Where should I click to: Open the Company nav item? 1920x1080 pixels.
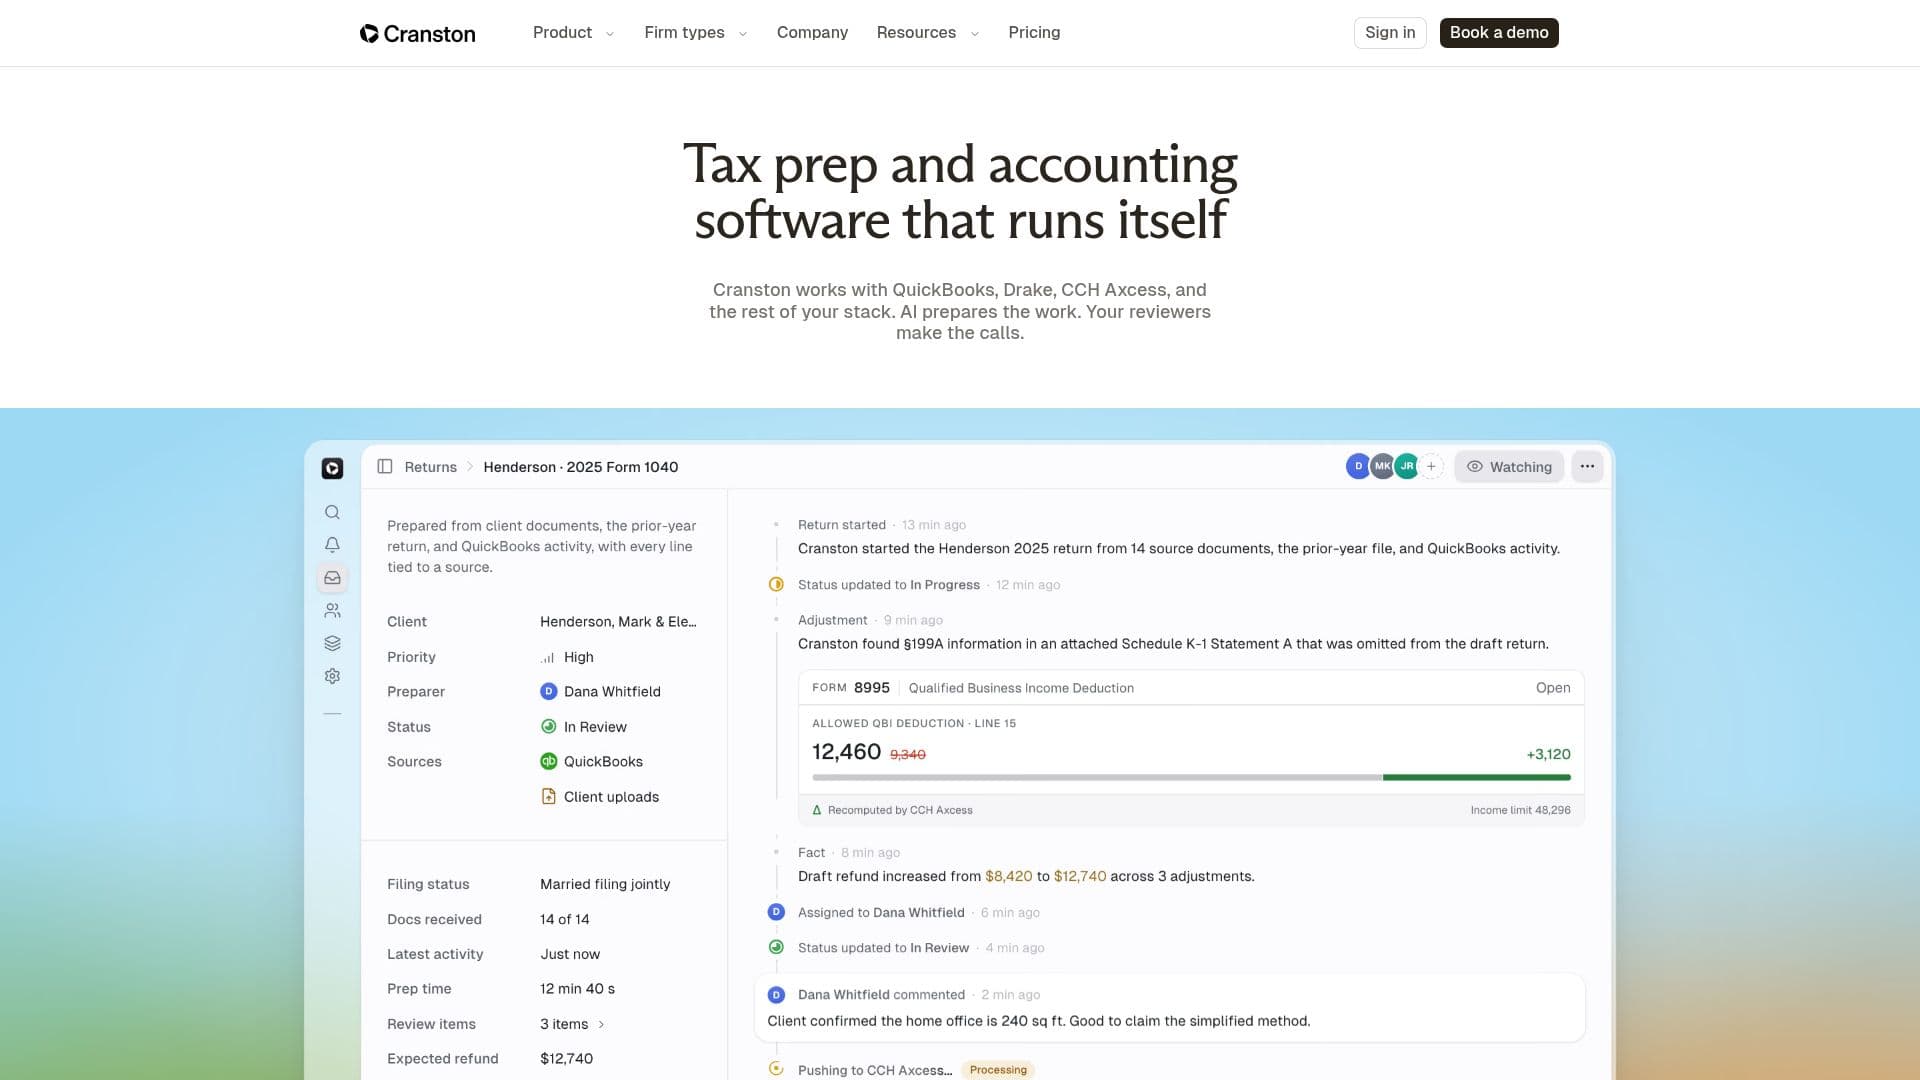(812, 33)
